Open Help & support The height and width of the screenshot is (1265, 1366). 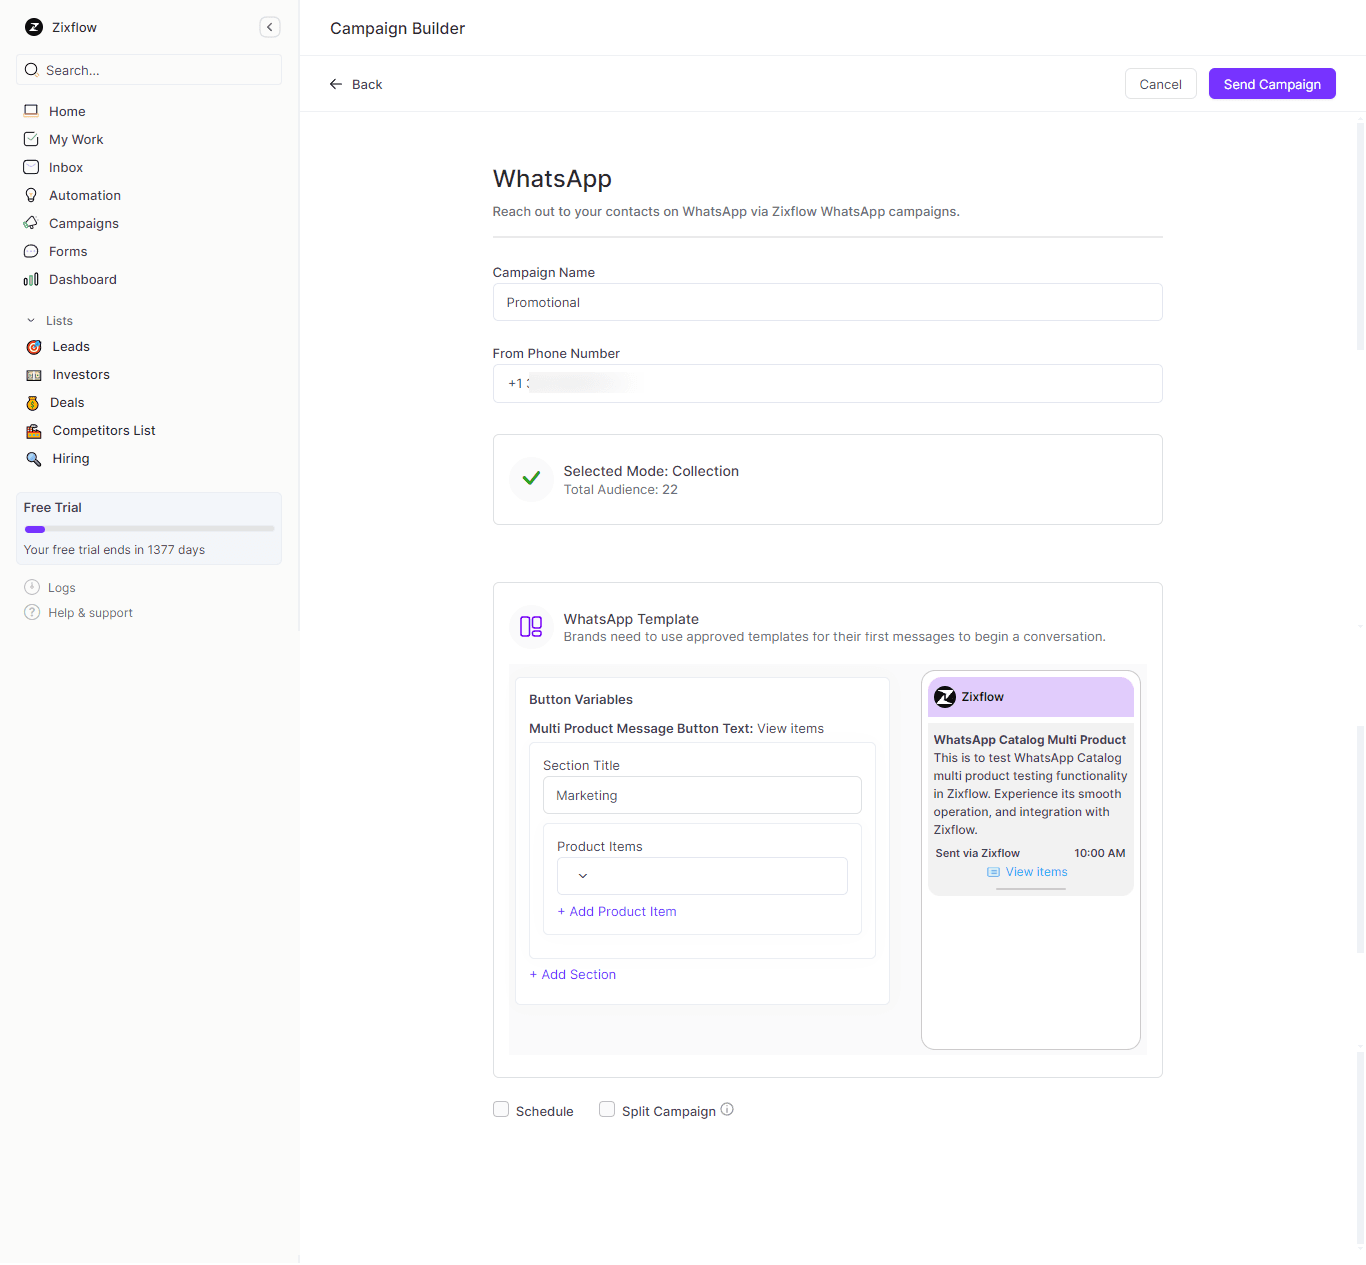(89, 612)
